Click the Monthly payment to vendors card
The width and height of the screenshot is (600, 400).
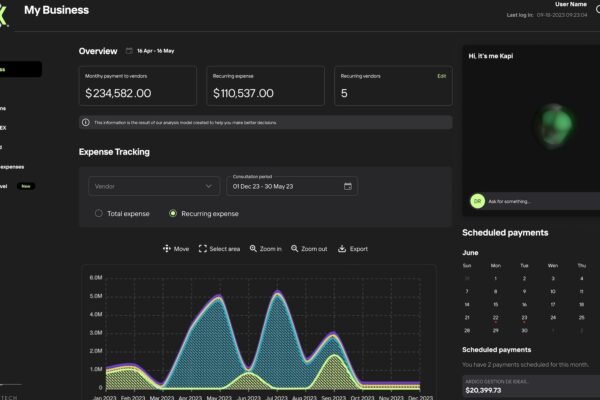pos(140,86)
